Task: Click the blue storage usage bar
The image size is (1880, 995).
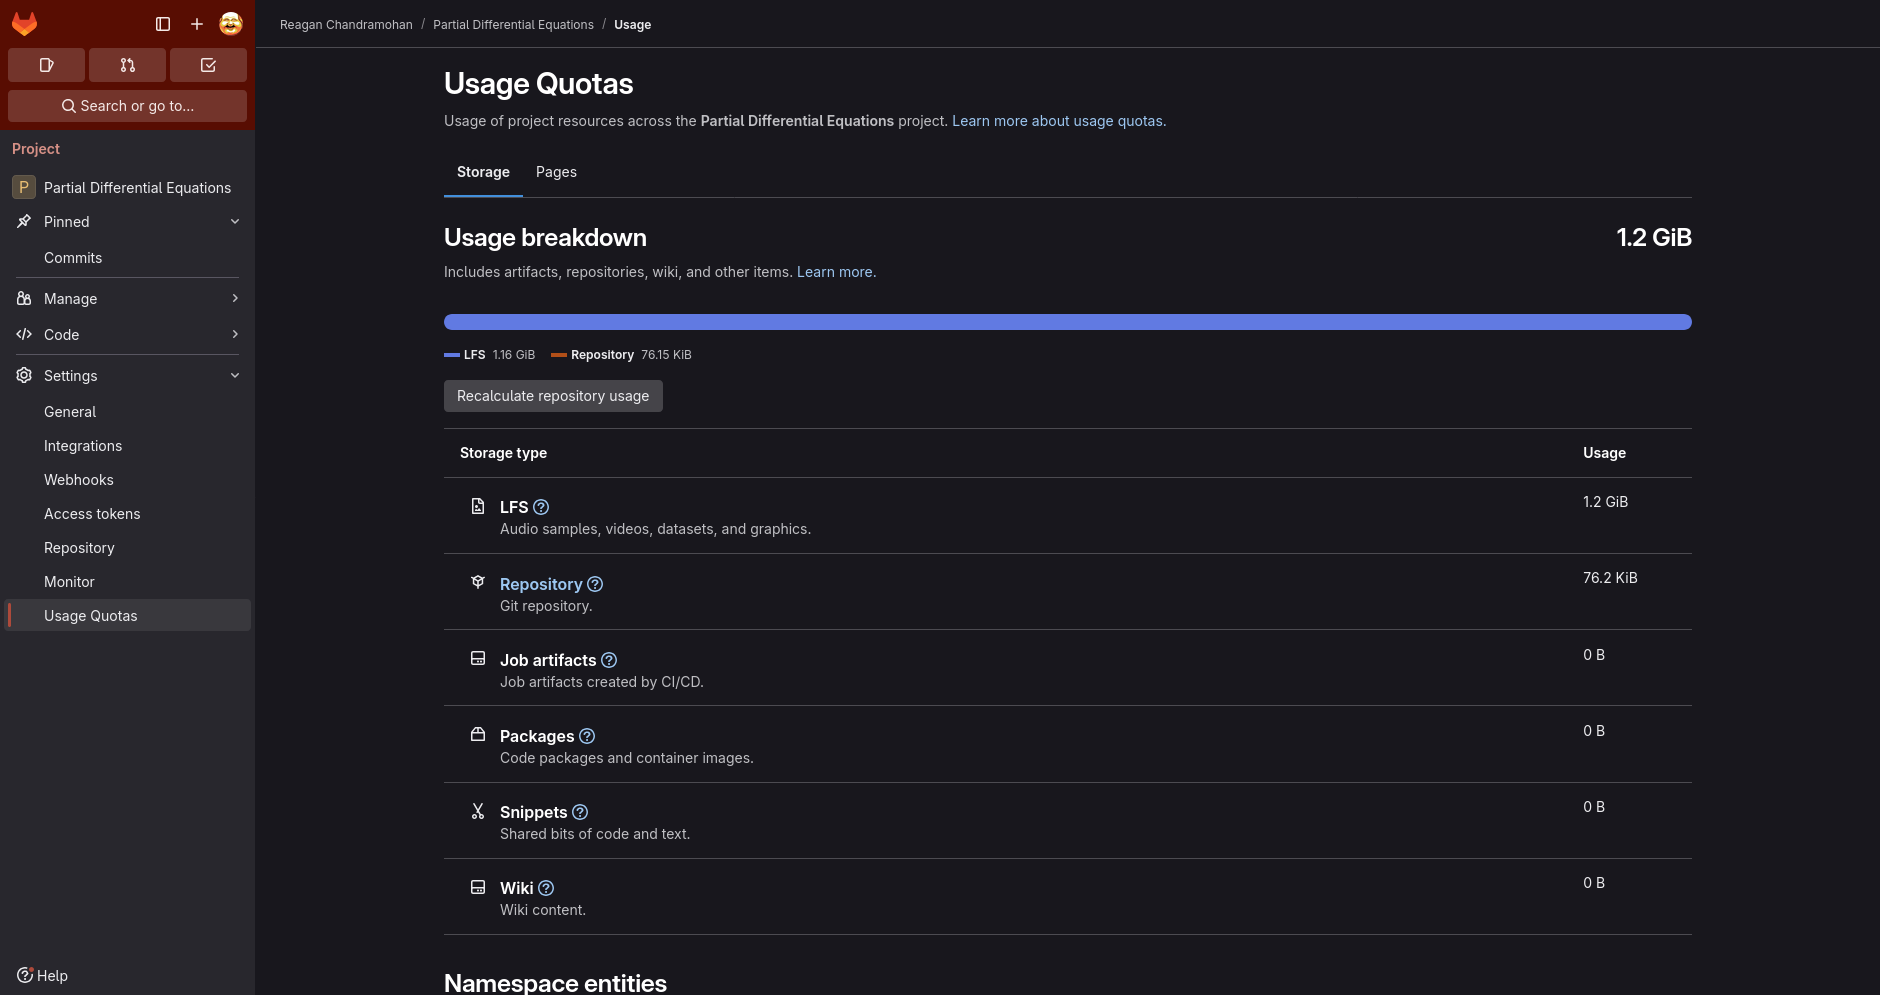Action: click(1067, 322)
